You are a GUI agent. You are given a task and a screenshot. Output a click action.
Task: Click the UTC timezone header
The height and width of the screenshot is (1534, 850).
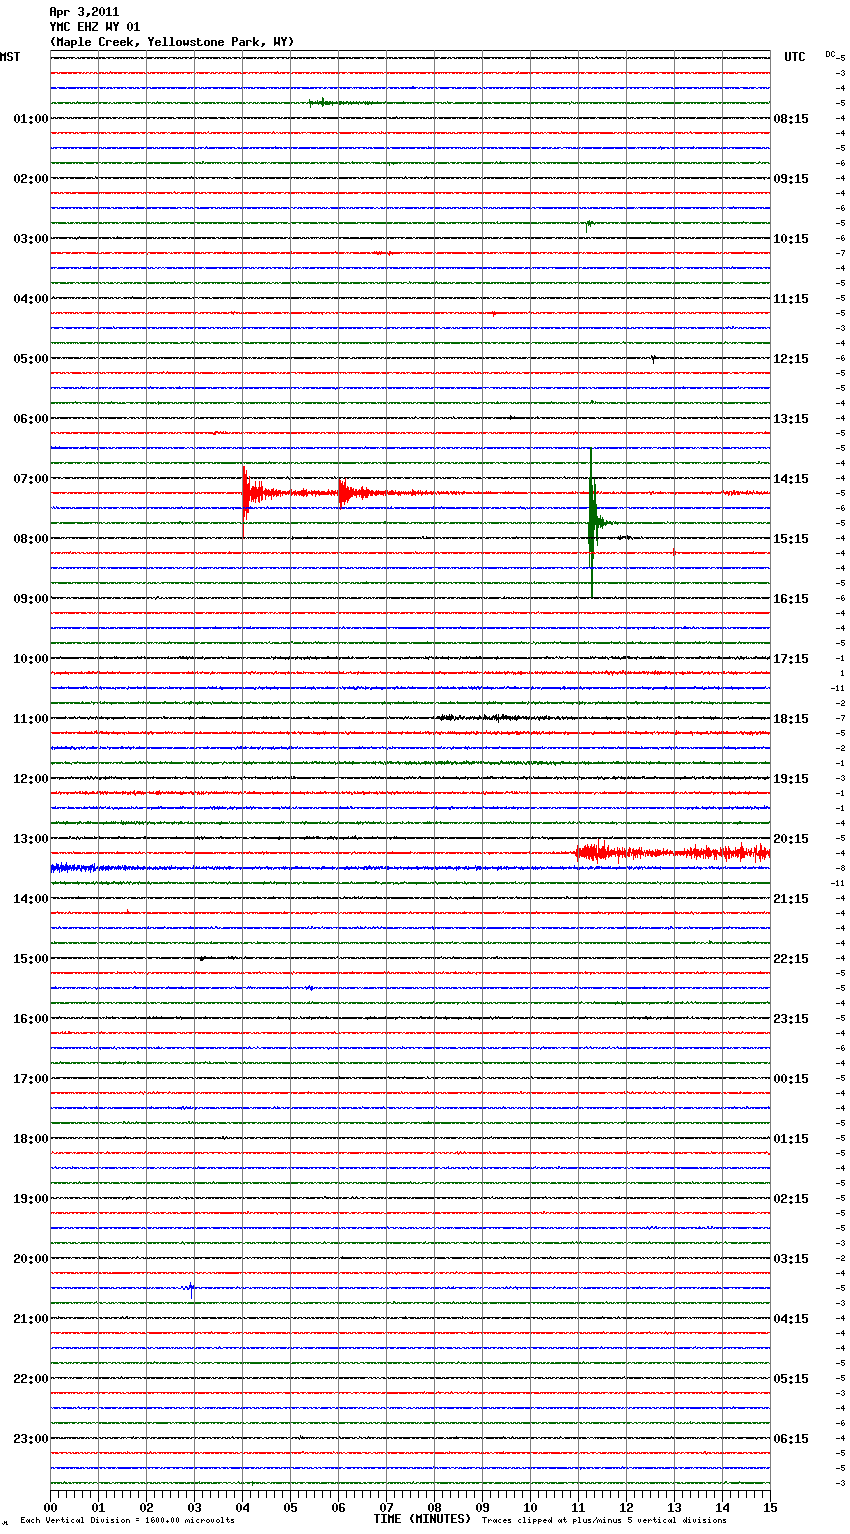(794, 57)
